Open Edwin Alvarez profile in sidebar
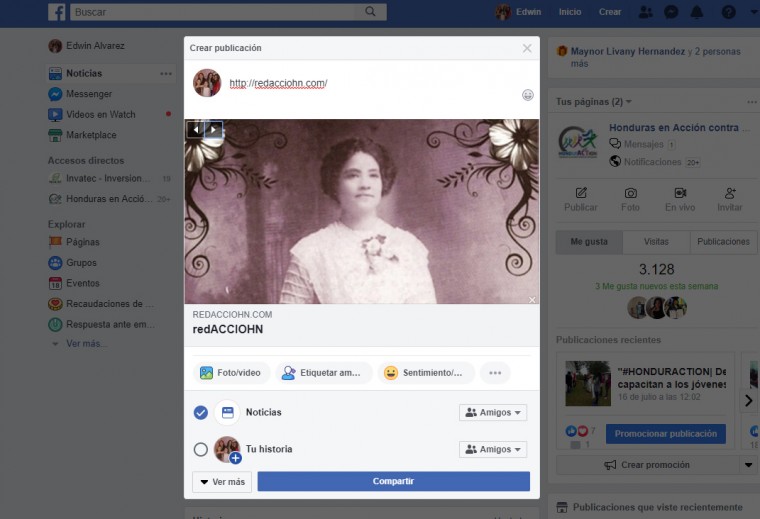Screen dimensions: 760x519 click(87, 46)
